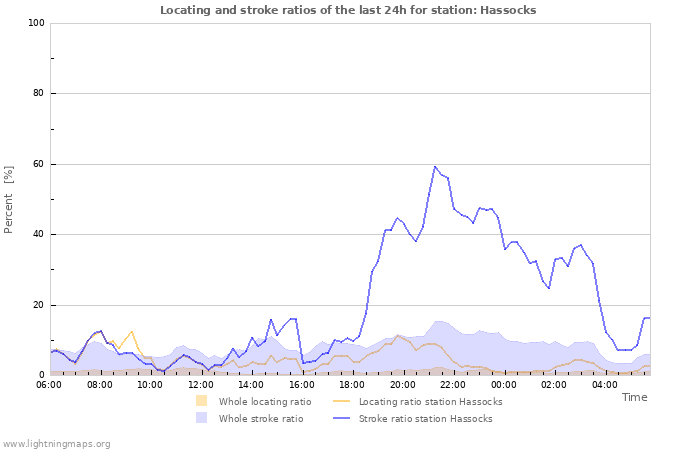Click the 02:00 time axis tick
700x450 pixels.
(554, 384)
